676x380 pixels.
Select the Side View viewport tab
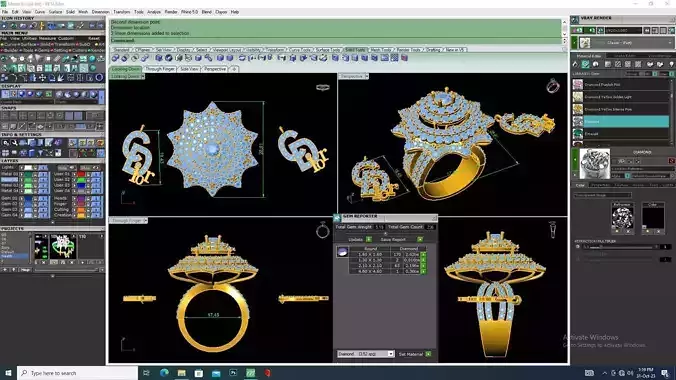coord(189,69)
